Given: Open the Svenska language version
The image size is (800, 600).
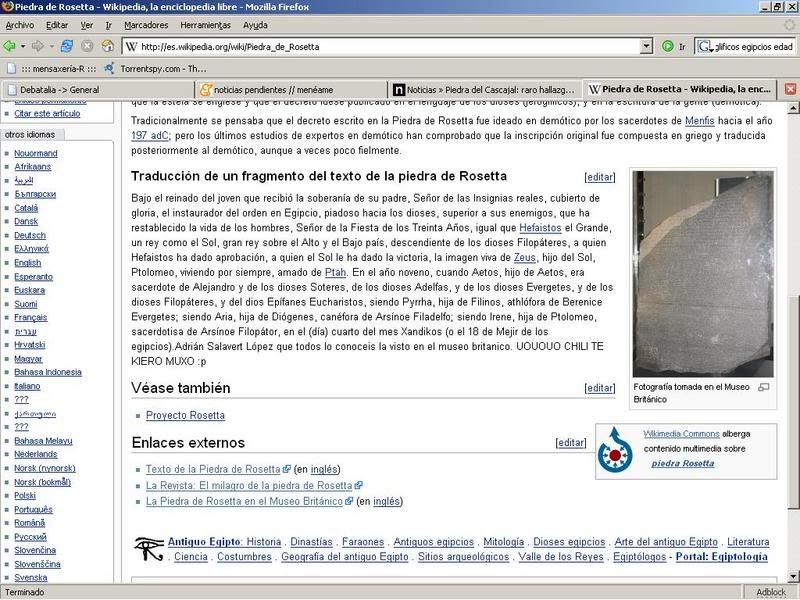Looking at the screenshot, I should 31,578.
